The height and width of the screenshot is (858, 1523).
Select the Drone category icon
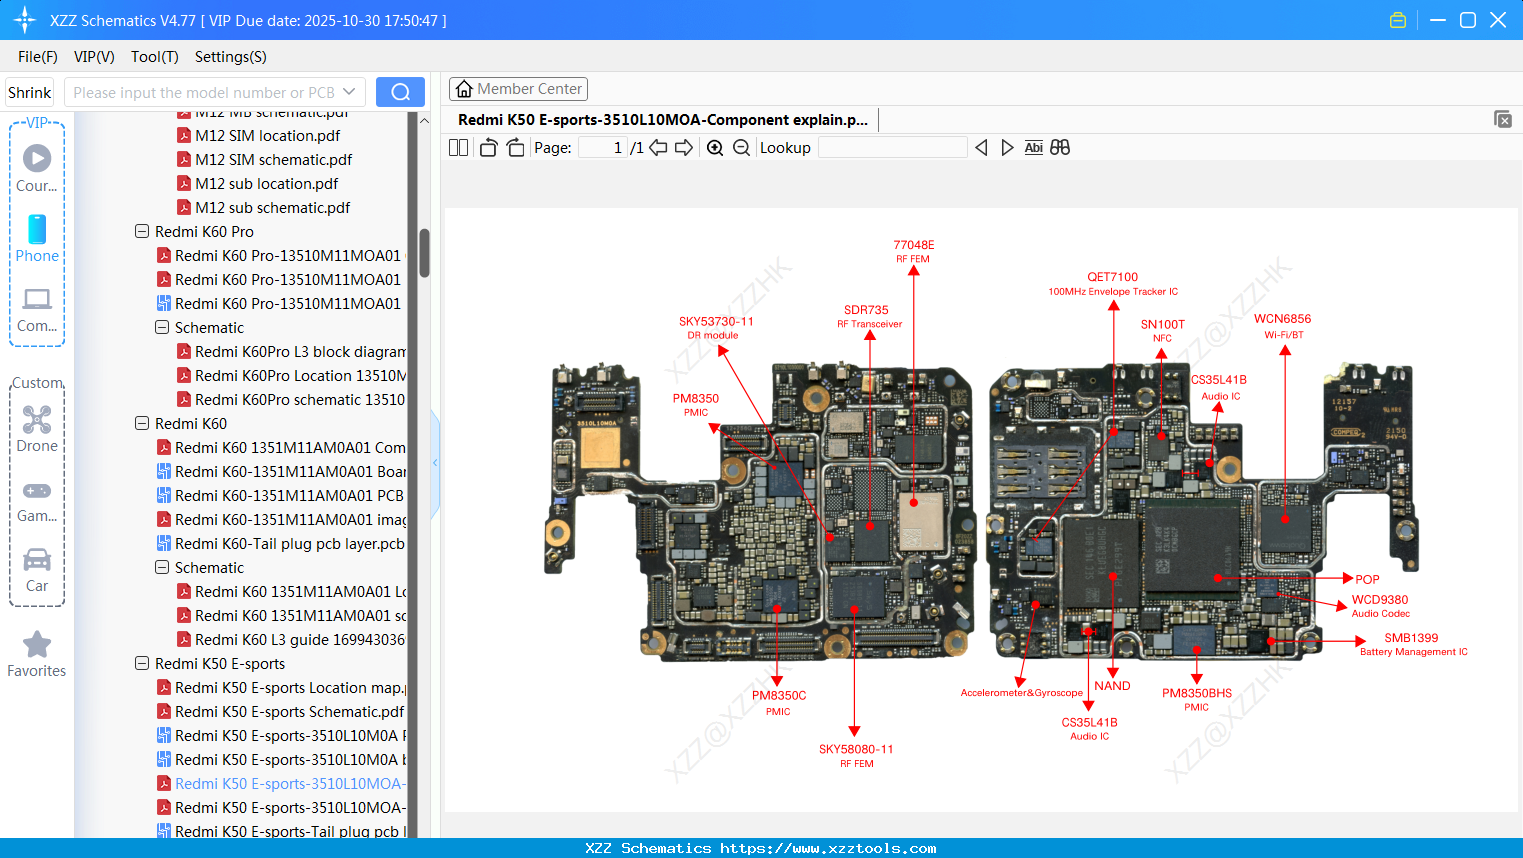coord(37,420)
